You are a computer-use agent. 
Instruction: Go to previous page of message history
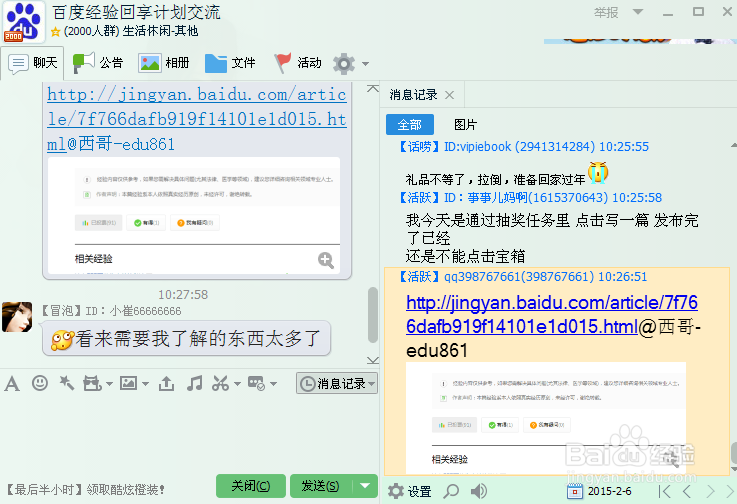(x=687, y=492)
